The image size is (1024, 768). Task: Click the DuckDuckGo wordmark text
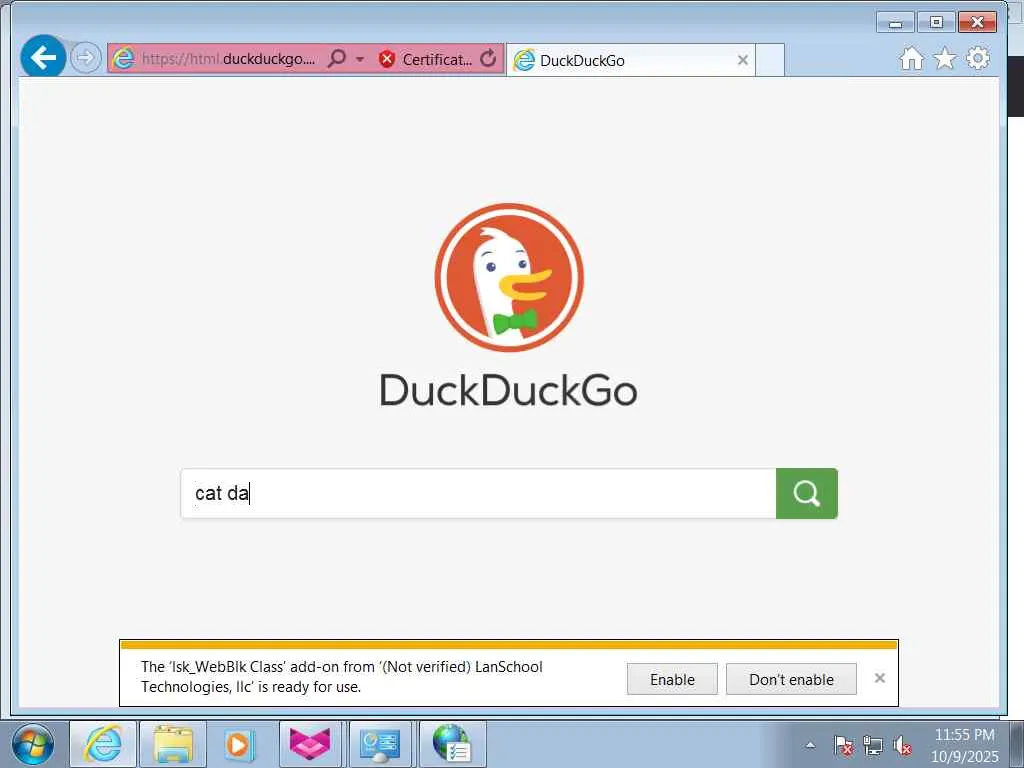(x=508, y=390)
